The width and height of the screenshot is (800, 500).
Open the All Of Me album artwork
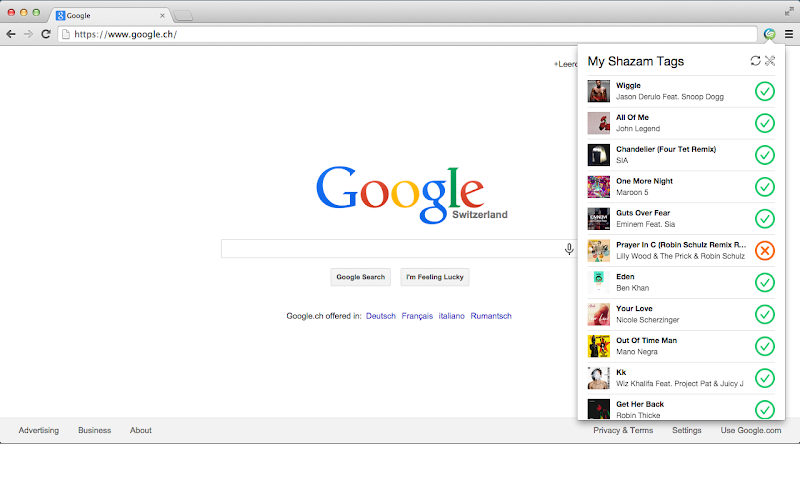pos(598,123)
